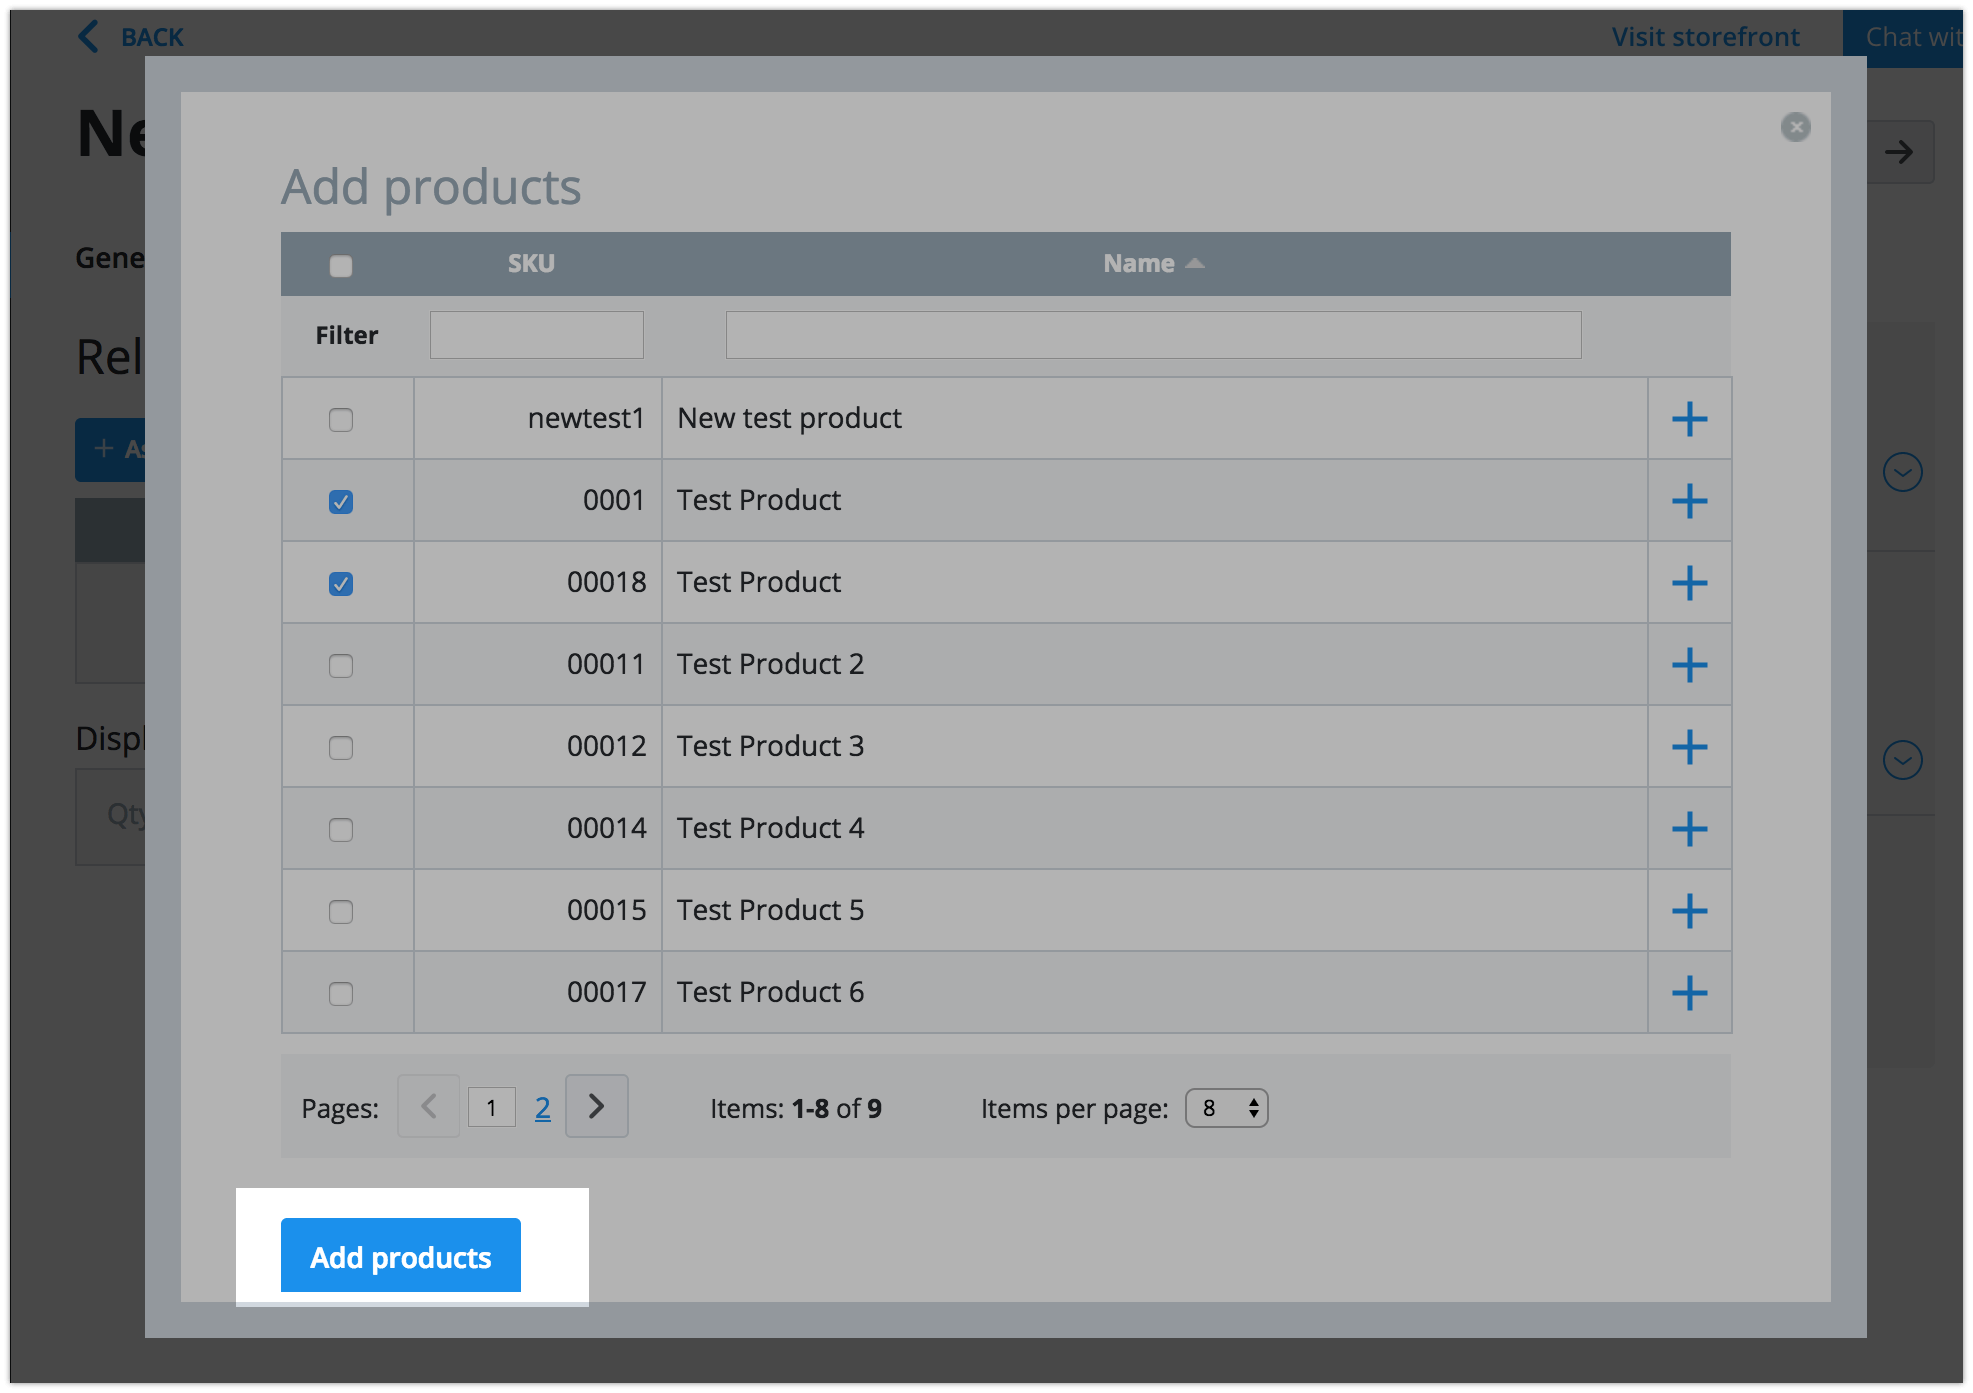Click plus icon for New test product

click(x=1689, y=419)
